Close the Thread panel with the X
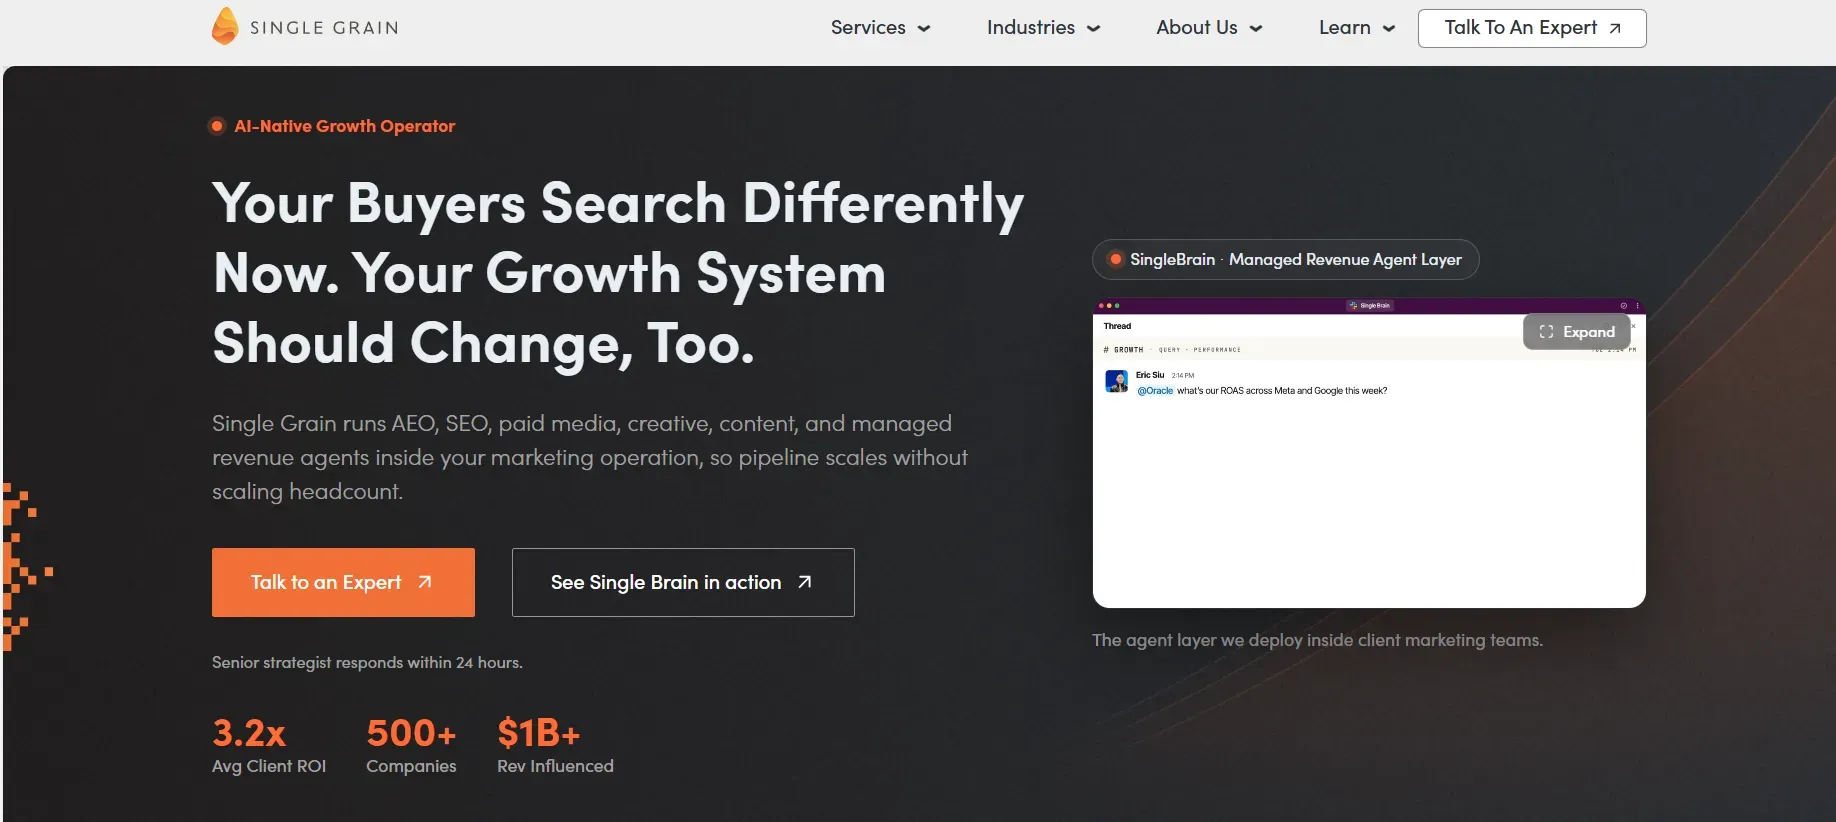The image size is (1836, 822). 1633,325
